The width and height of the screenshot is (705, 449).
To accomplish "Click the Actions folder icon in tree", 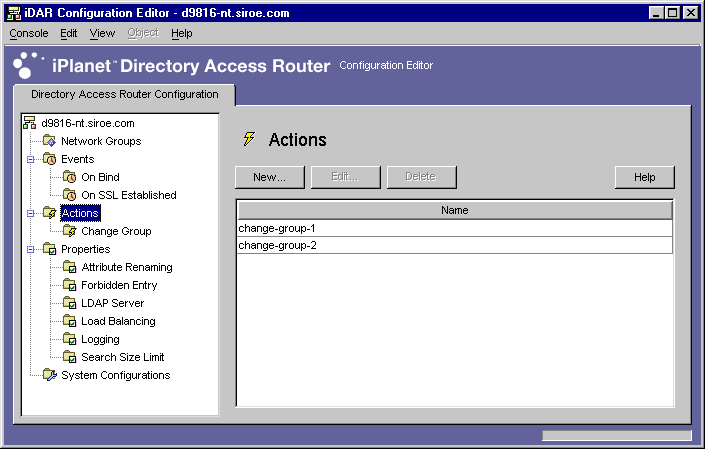I will pyautogui.click(x=49, y=213).
